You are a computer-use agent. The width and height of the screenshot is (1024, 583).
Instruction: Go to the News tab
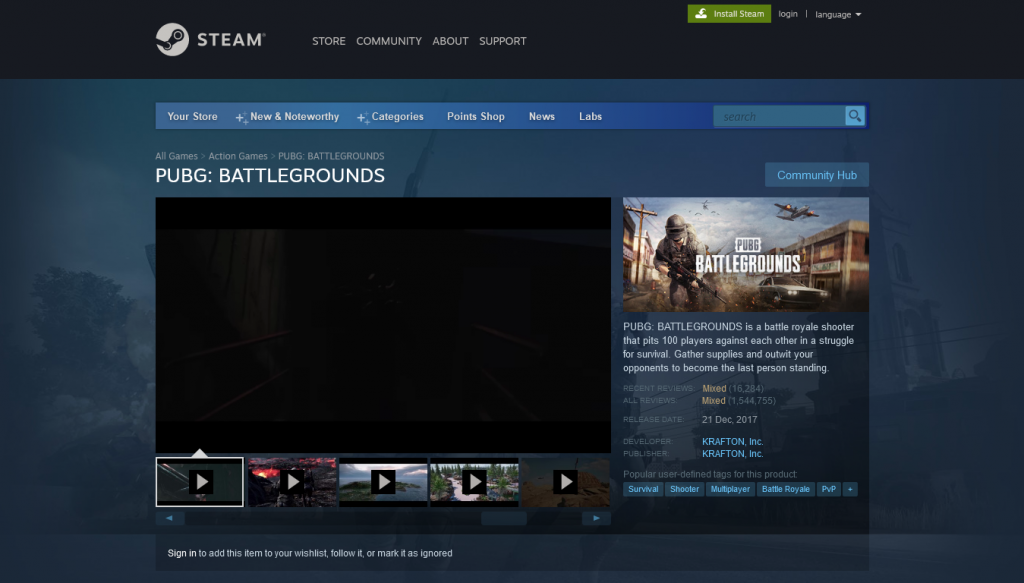pyautogui.click(x=541, y=116)
